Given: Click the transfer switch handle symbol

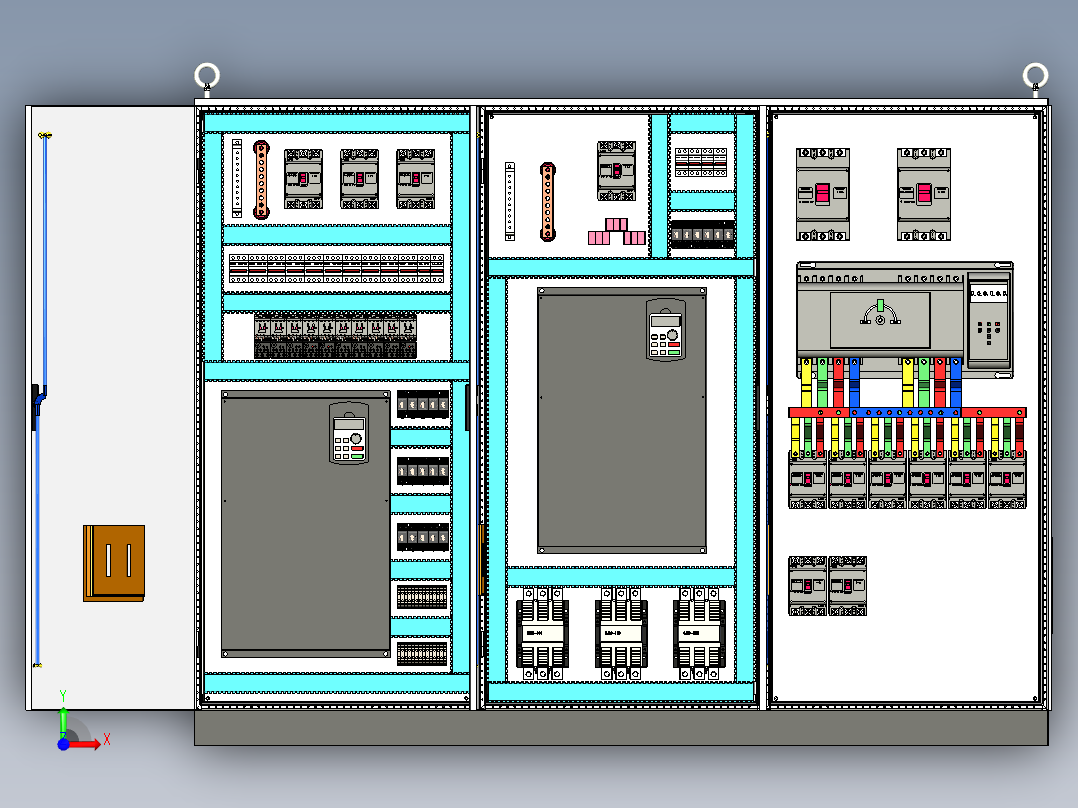Looking at the screenshot, I should (x=880, y=313).
